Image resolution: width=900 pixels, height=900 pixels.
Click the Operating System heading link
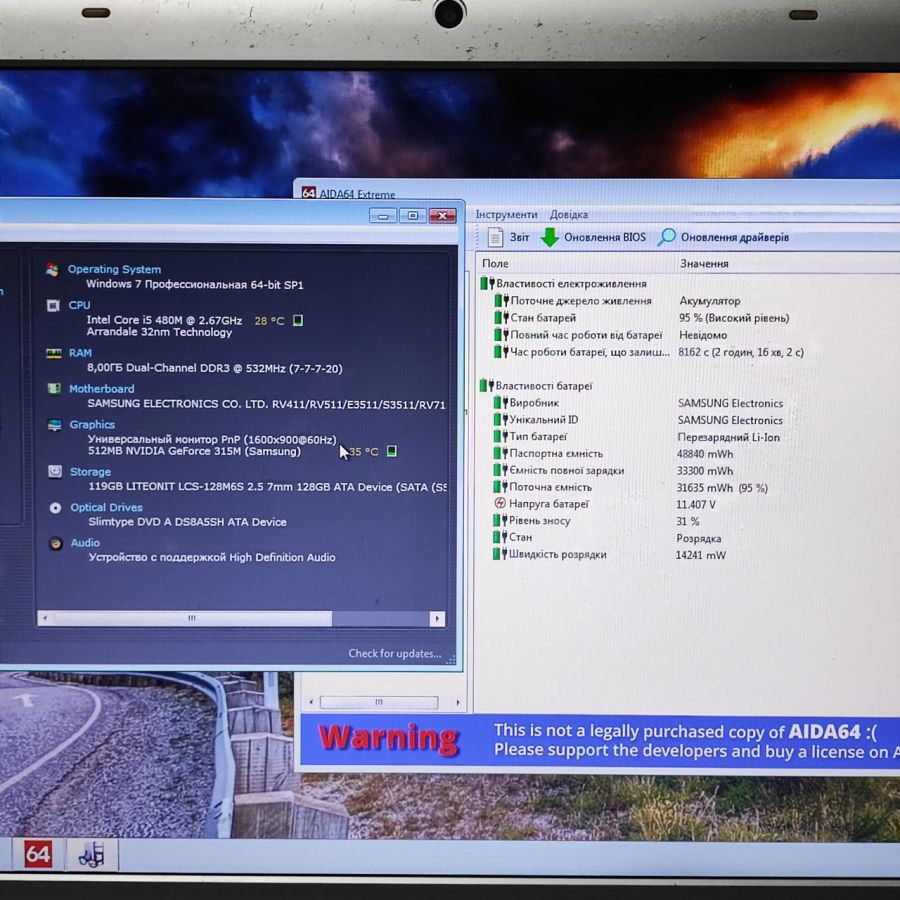pyautogui.click(x=114, y=269)
